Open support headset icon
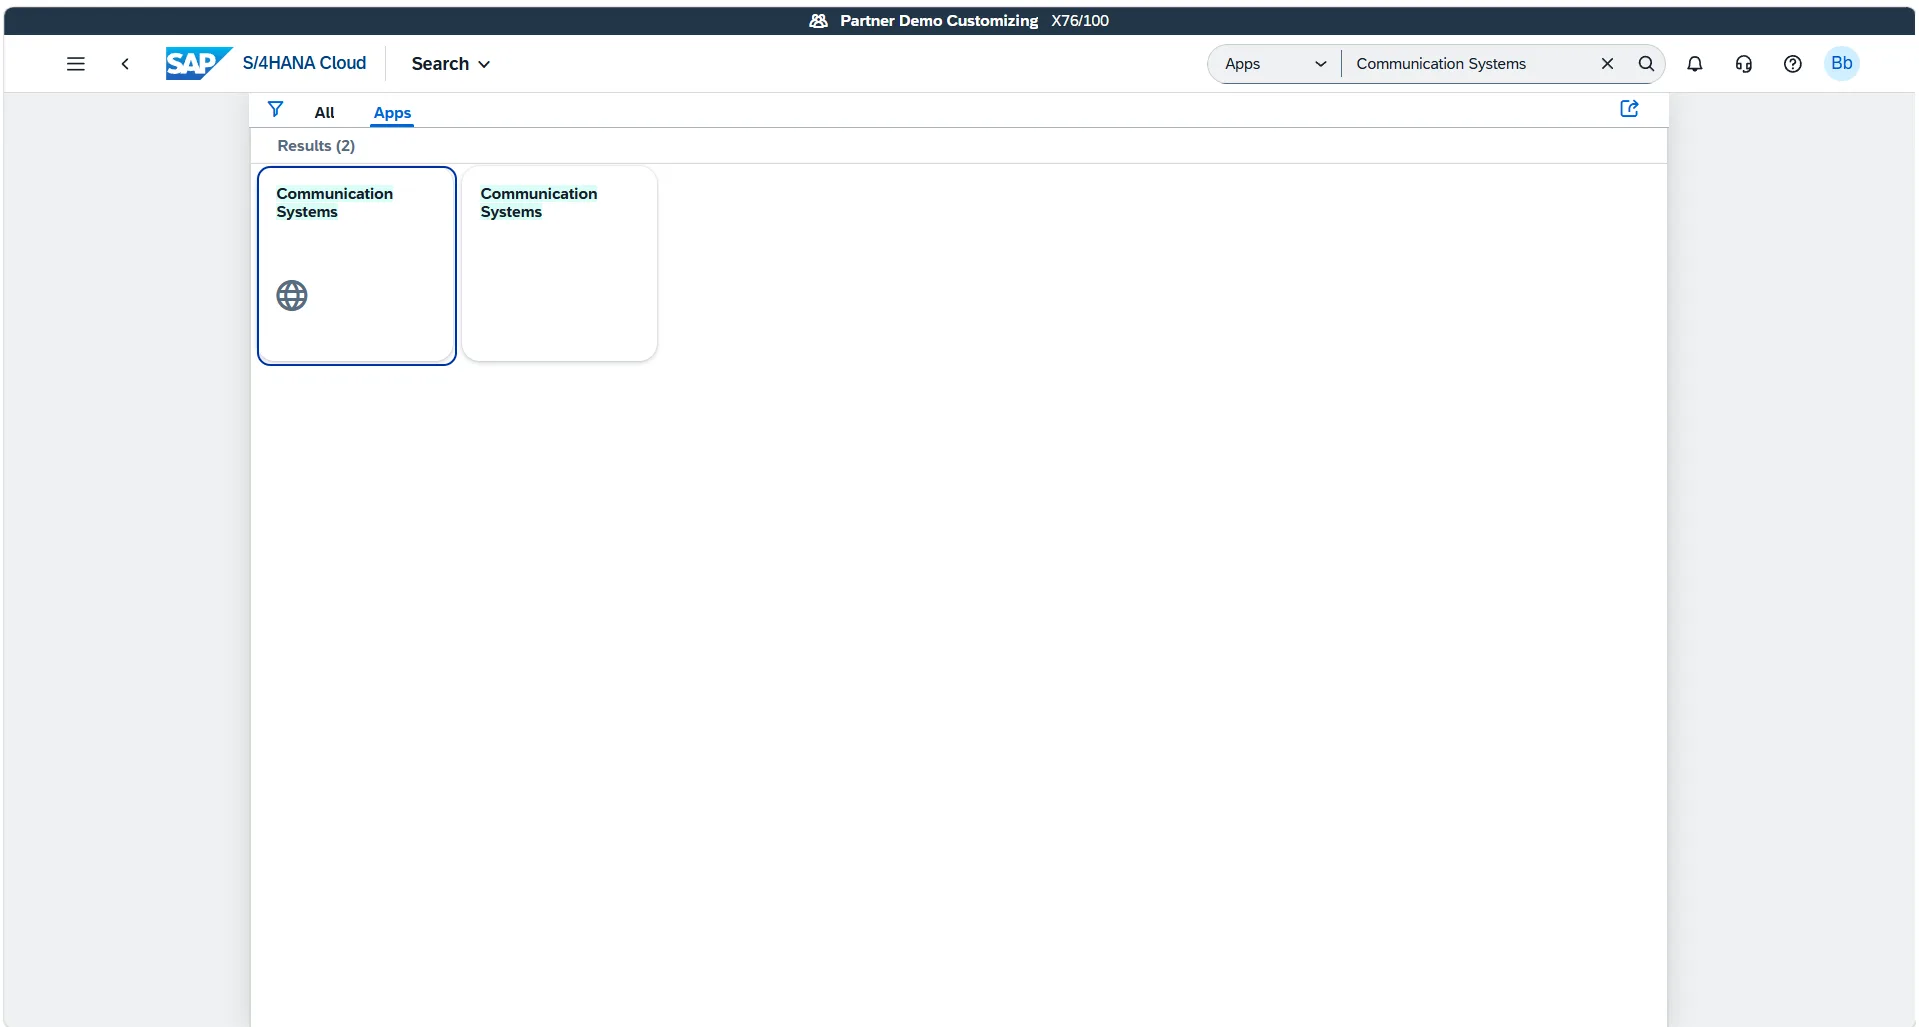The image size is (1919, 1027). click(1744, 64)
